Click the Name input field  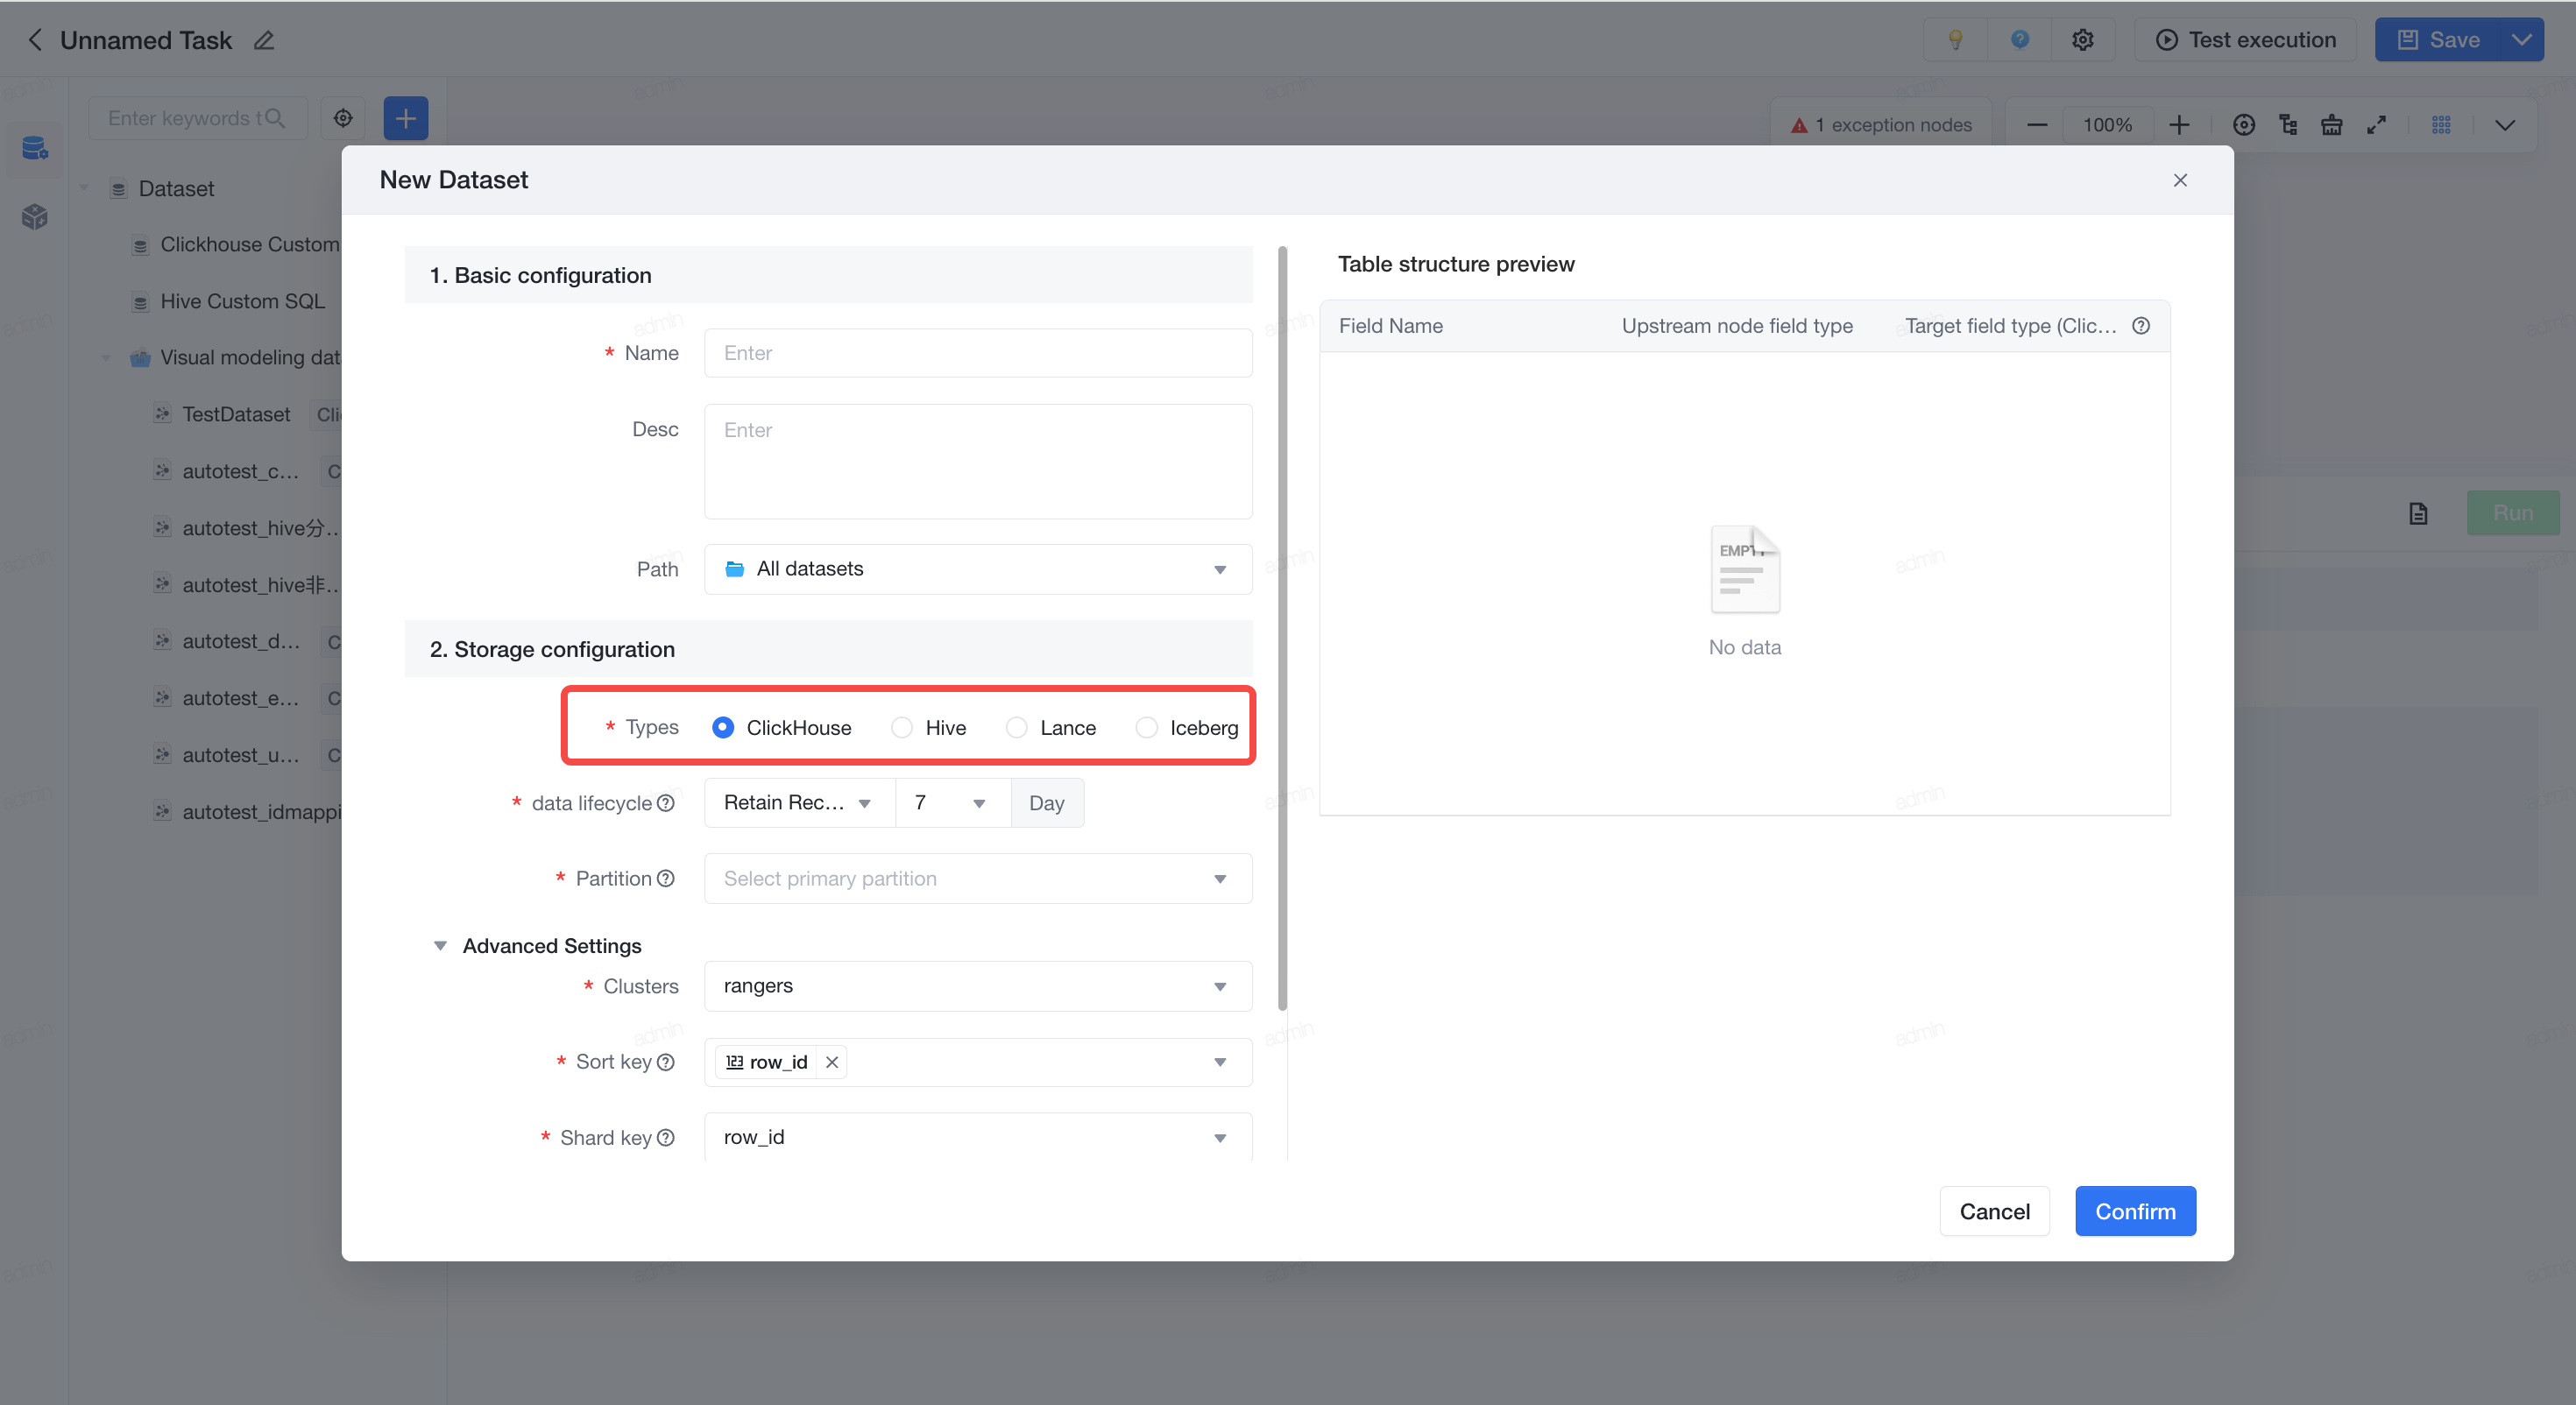[978, 353]
